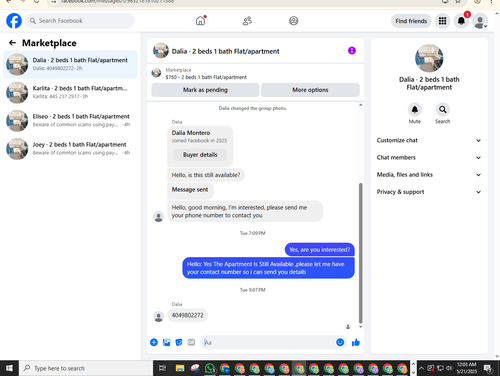This screenshot has height=376, width=500.
Task: Open the Joey conversation in the list
Action: pos(70,149)
